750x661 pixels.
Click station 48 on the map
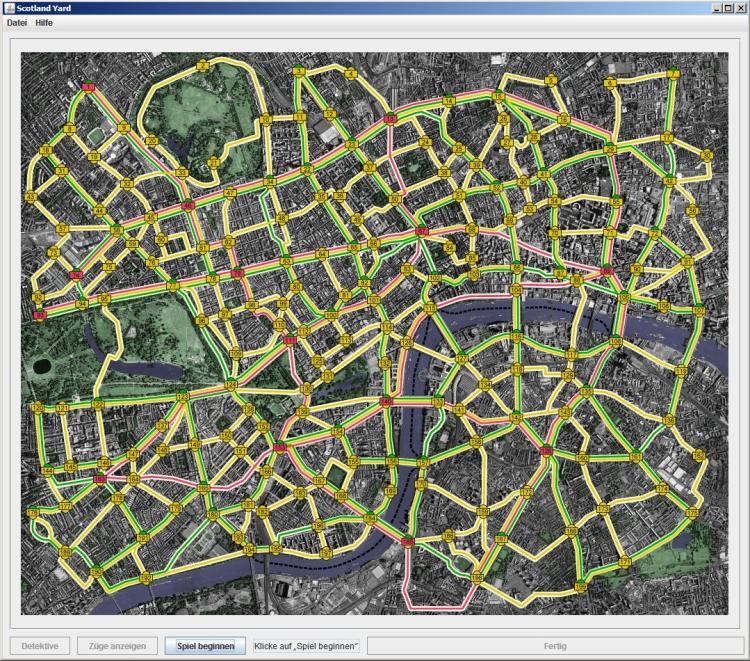pyautogui.click(x=282, y=218)
